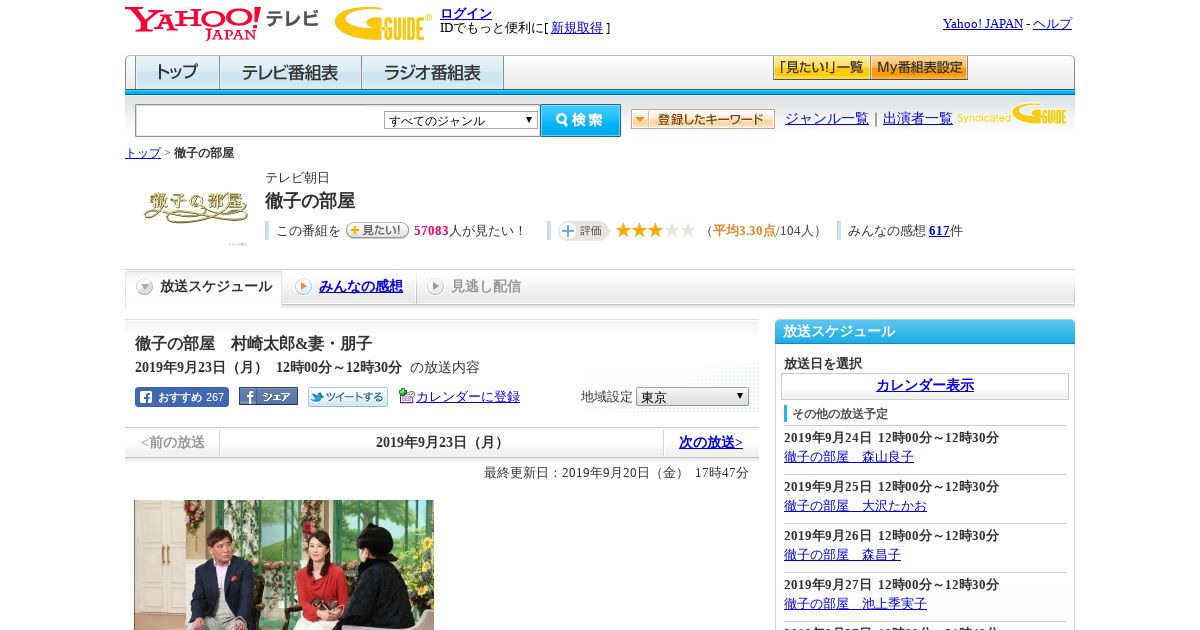The width and height of the screenshot is (1200, 630).
Task: Open the 617 reviews count link
Action: 939,231
